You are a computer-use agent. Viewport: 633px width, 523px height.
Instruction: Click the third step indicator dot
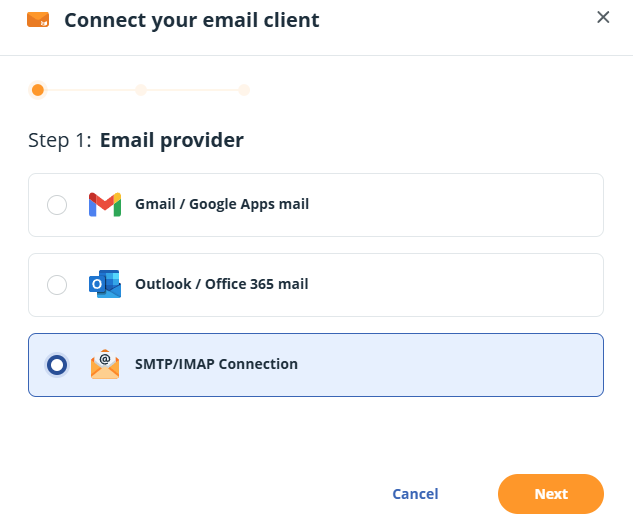point(244,90)
